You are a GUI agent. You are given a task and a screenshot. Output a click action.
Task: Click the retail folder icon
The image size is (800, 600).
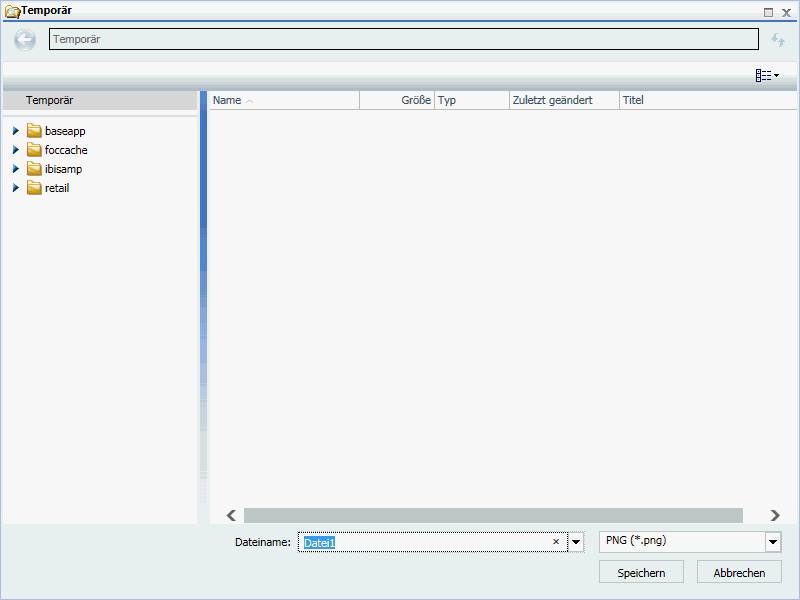34,188
